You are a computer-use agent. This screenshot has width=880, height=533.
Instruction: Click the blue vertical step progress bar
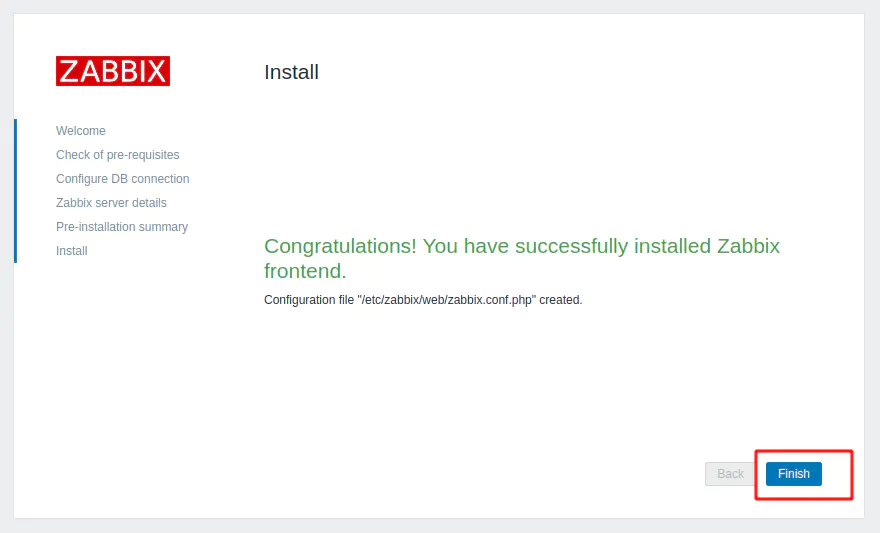pos(16,190)
